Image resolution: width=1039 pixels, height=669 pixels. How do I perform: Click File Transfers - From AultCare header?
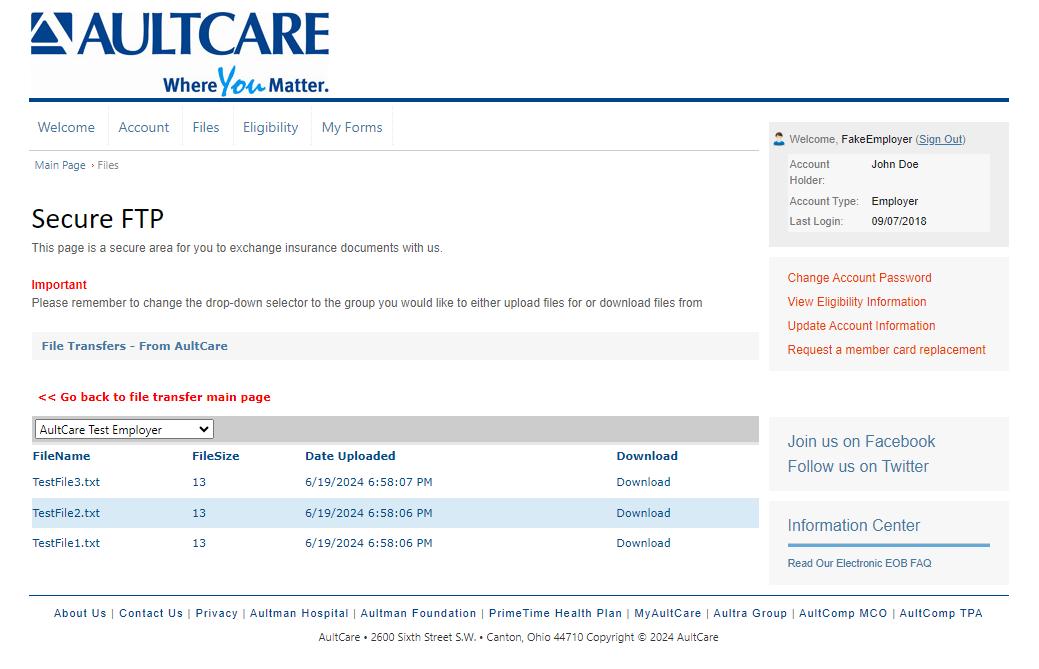click(x=135, y=346)
